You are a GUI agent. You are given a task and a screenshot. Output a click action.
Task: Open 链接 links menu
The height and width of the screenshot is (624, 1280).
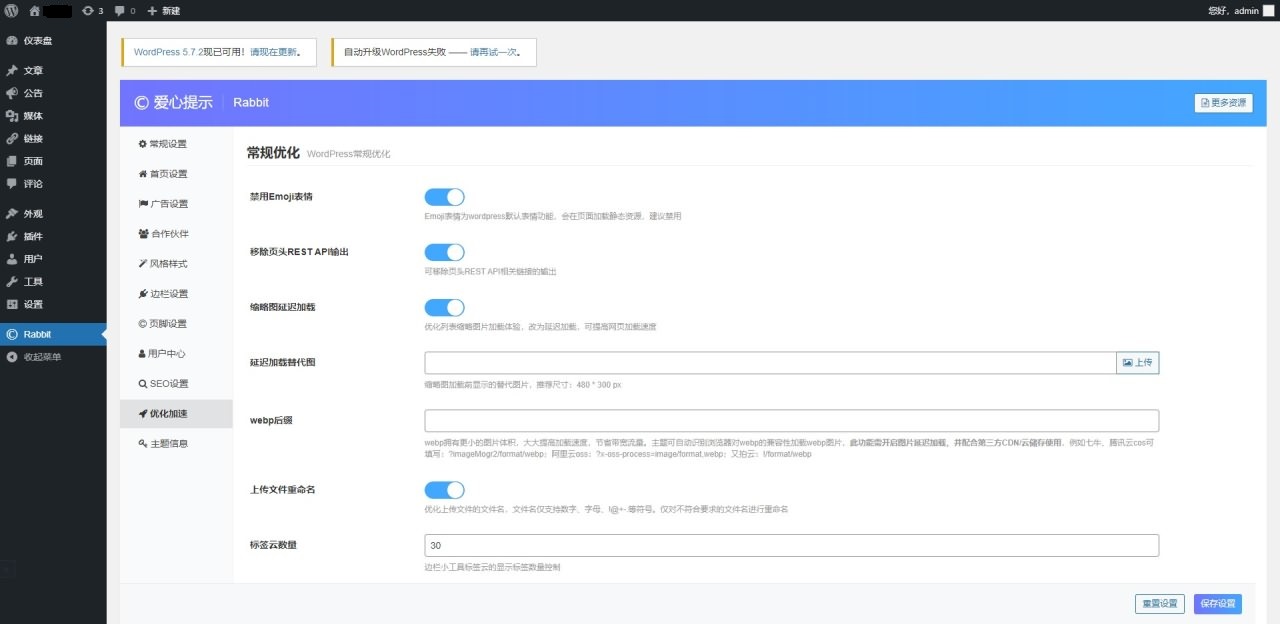(x=53, y=139)
